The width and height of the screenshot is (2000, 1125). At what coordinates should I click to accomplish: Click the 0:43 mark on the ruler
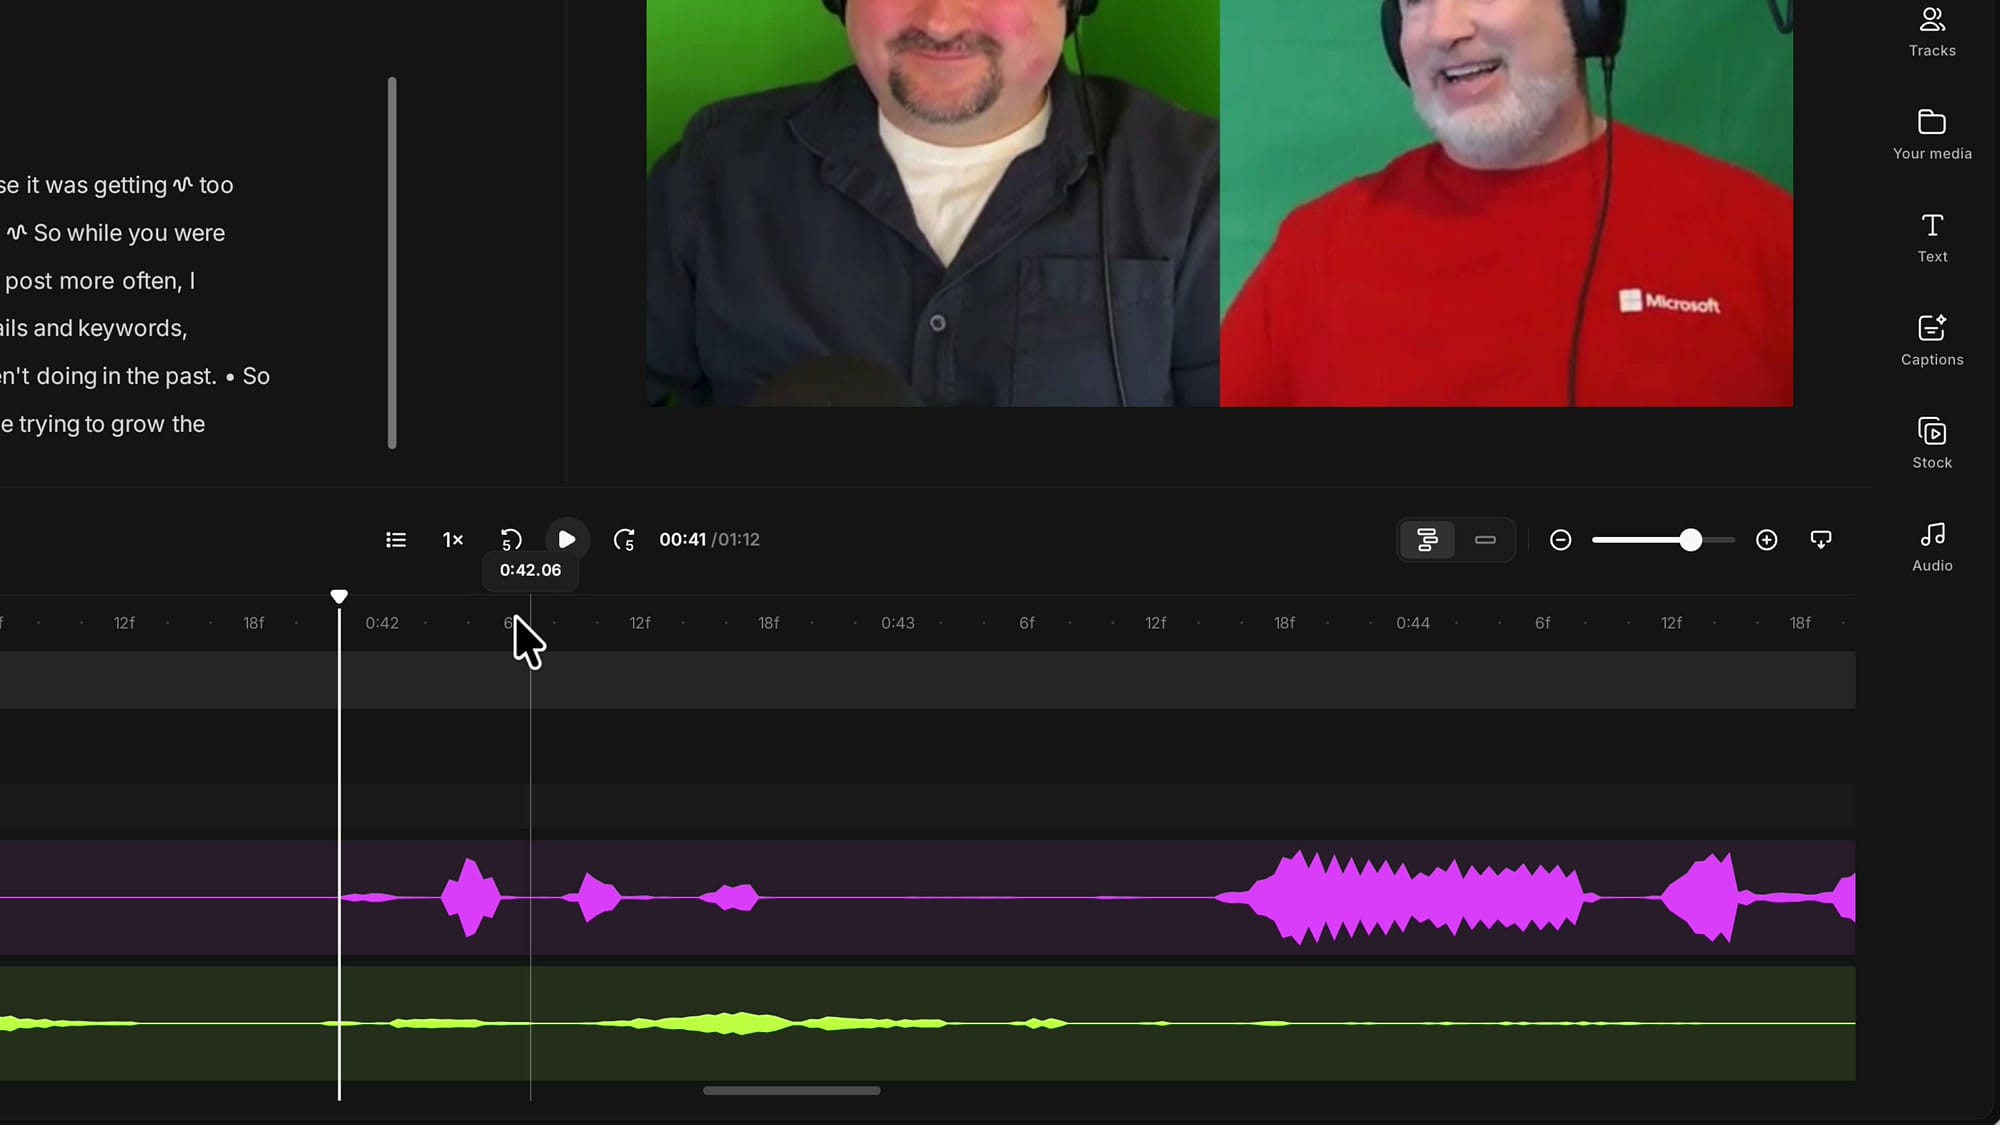tap(898, 623)
